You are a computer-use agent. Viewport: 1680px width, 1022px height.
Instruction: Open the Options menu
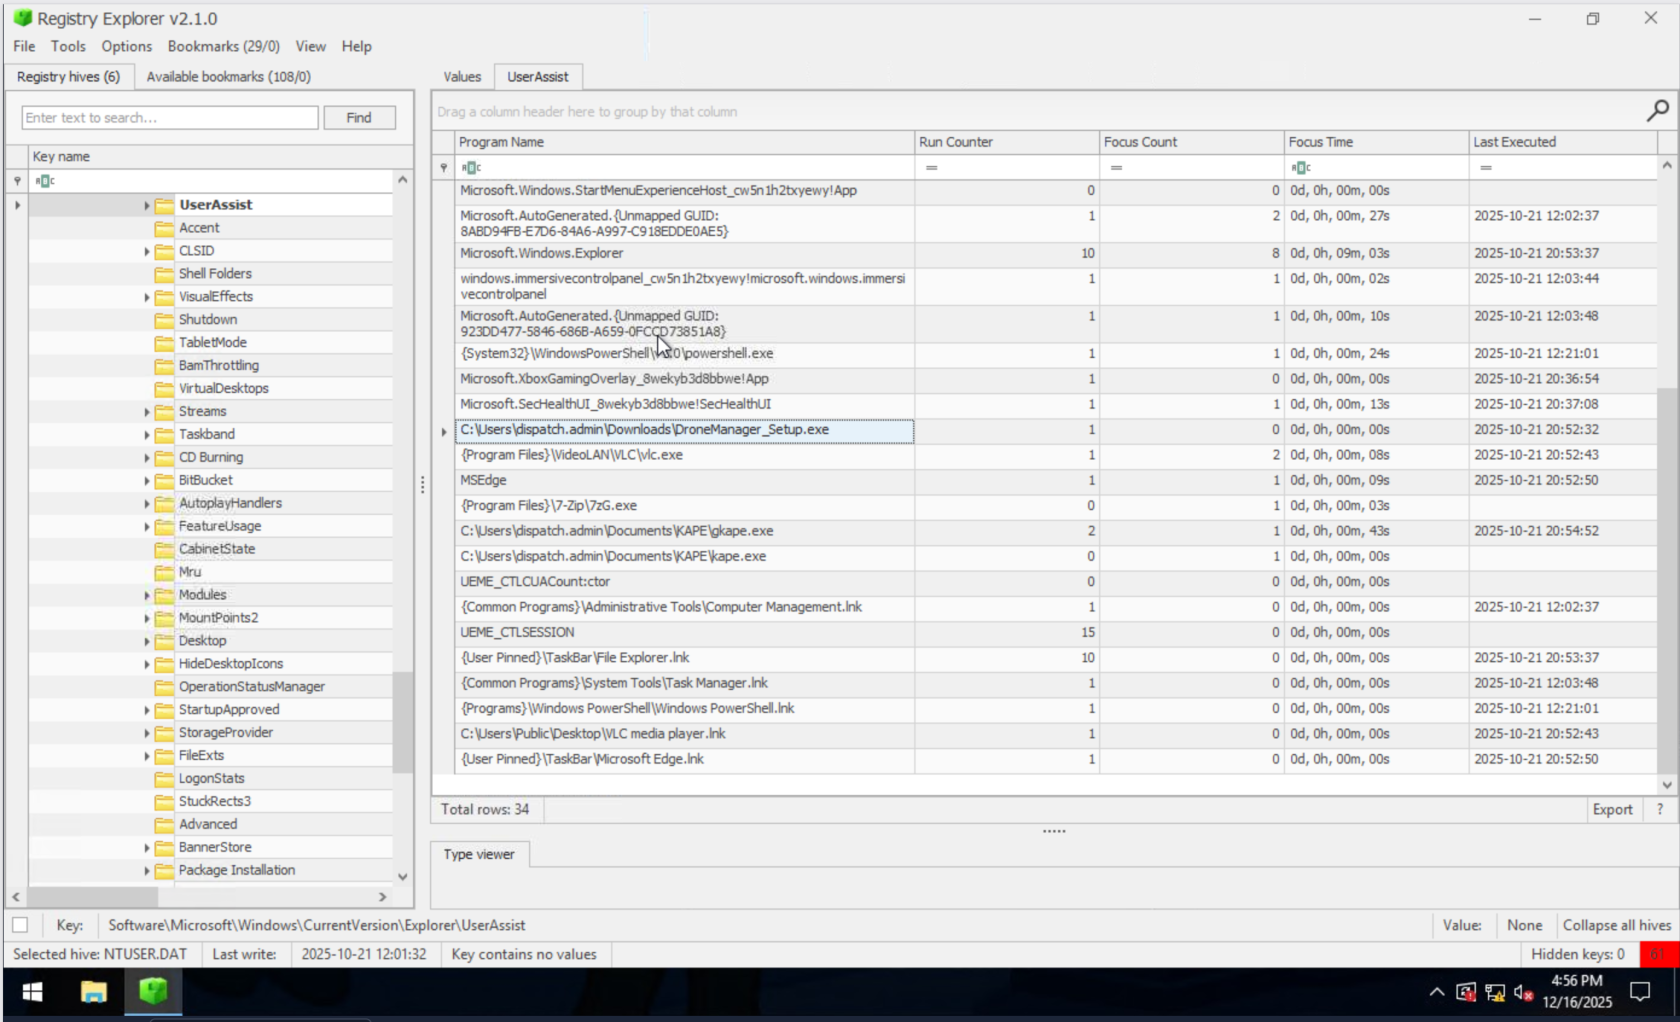point(127,46)
